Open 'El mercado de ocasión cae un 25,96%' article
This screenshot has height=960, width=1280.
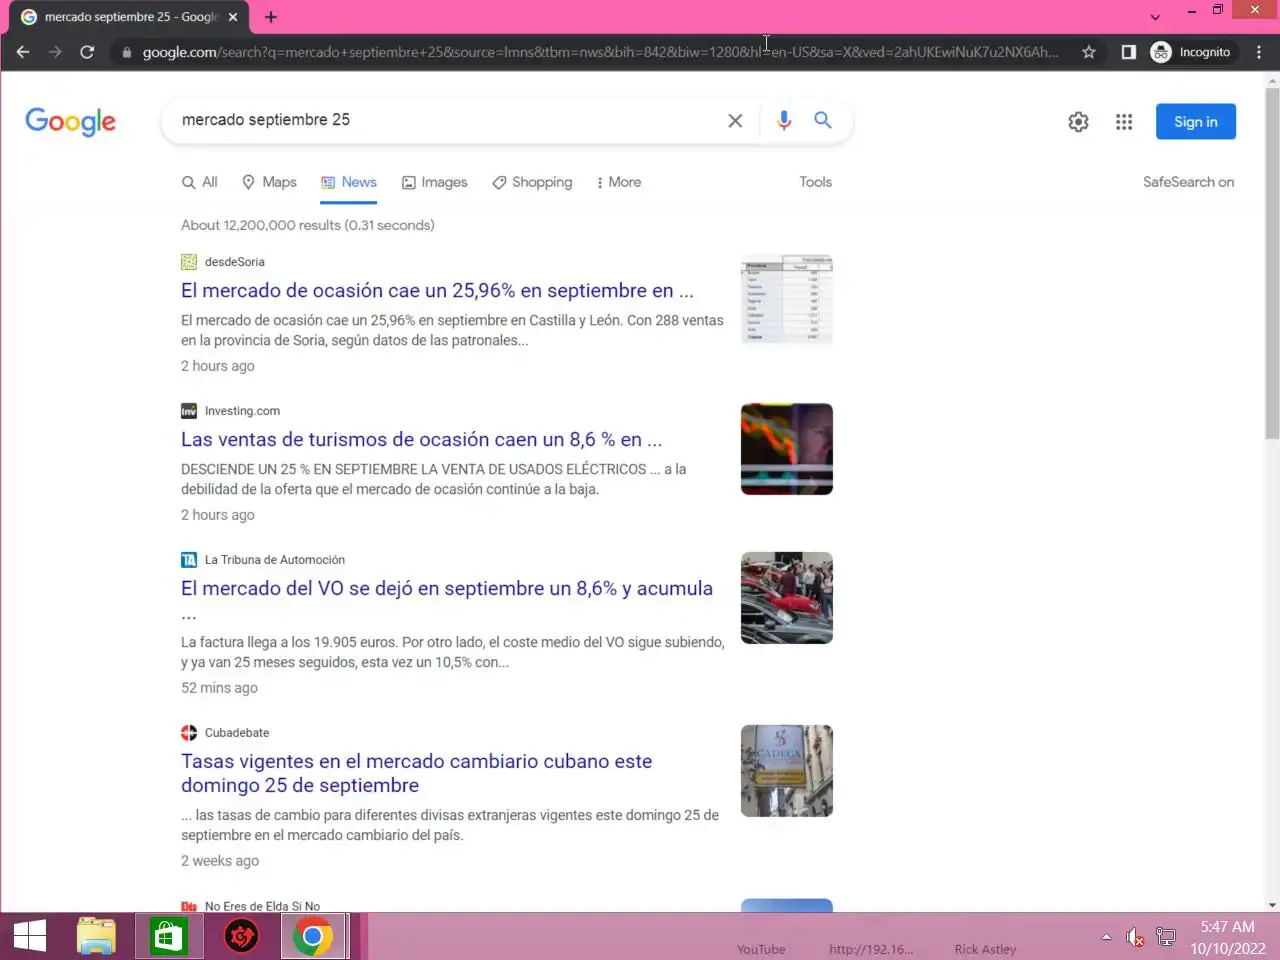437,291
